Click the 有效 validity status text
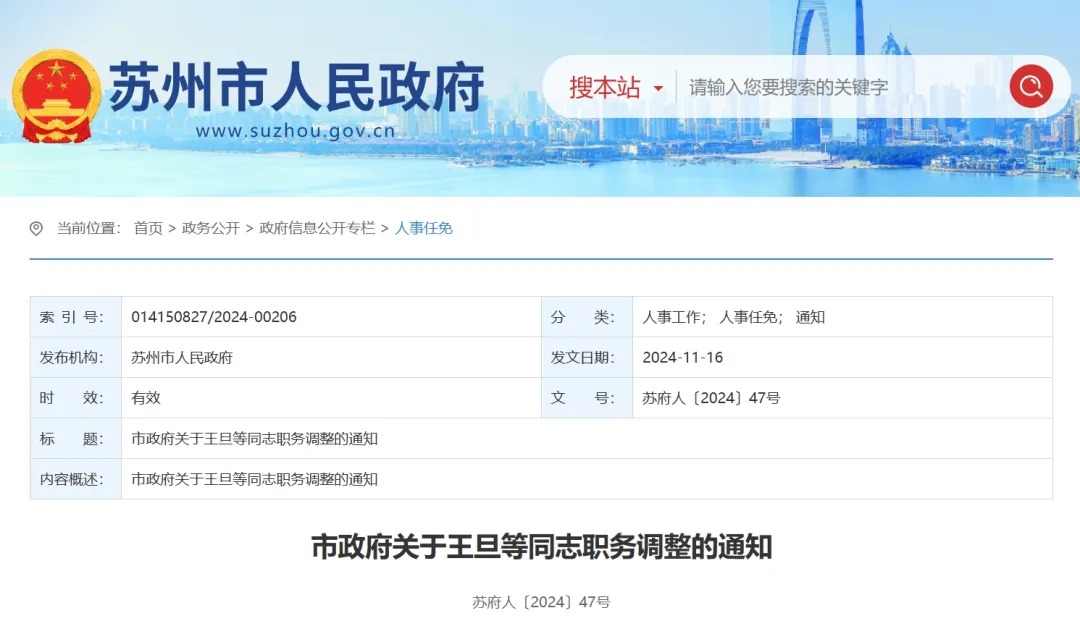 coord(144,398)
